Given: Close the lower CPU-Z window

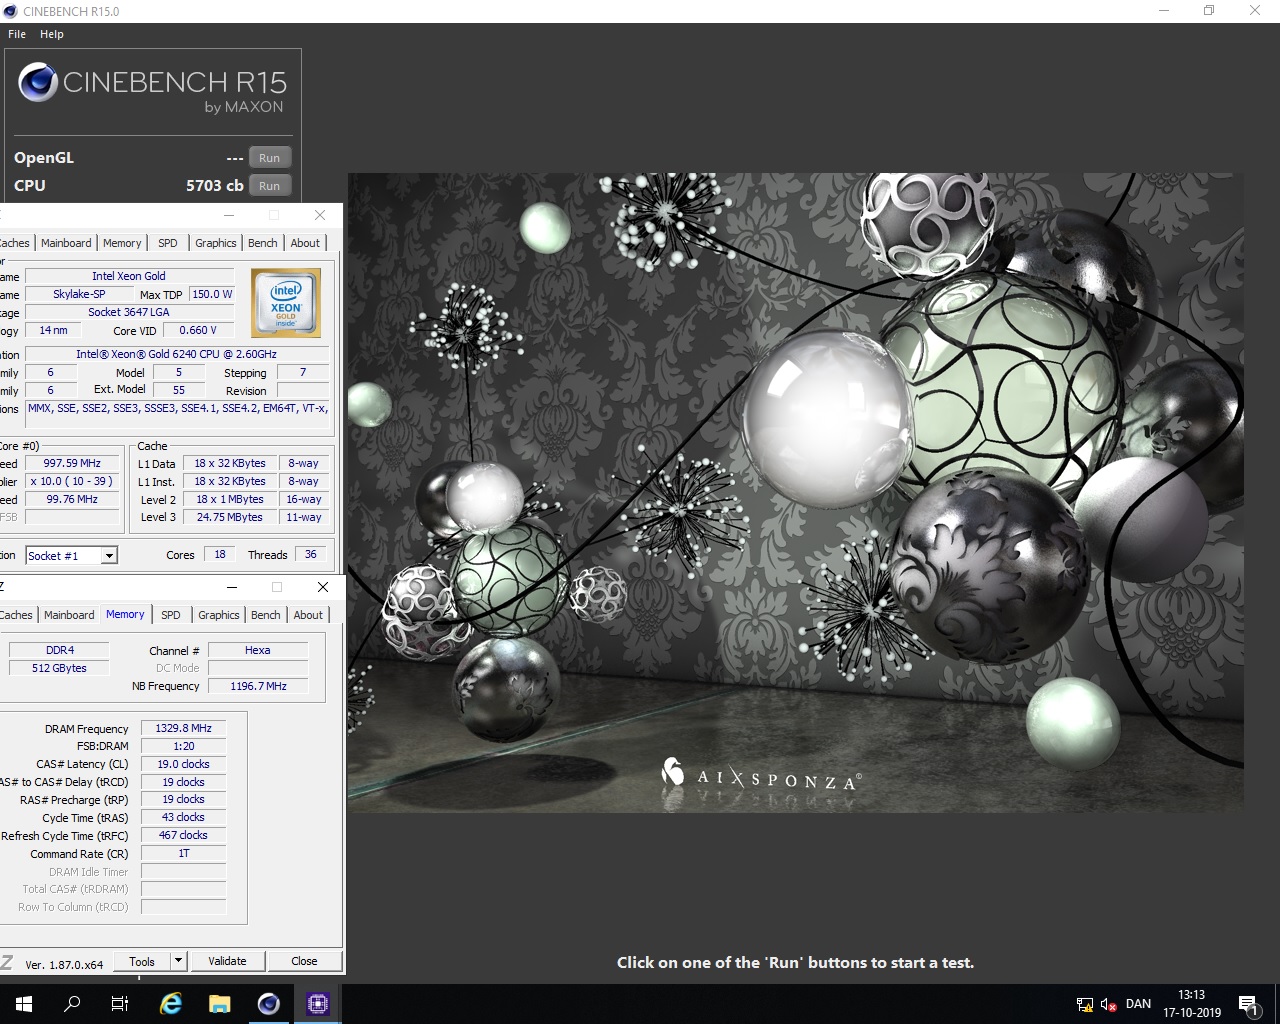Looking at the screenshot, I should (323, 587).
